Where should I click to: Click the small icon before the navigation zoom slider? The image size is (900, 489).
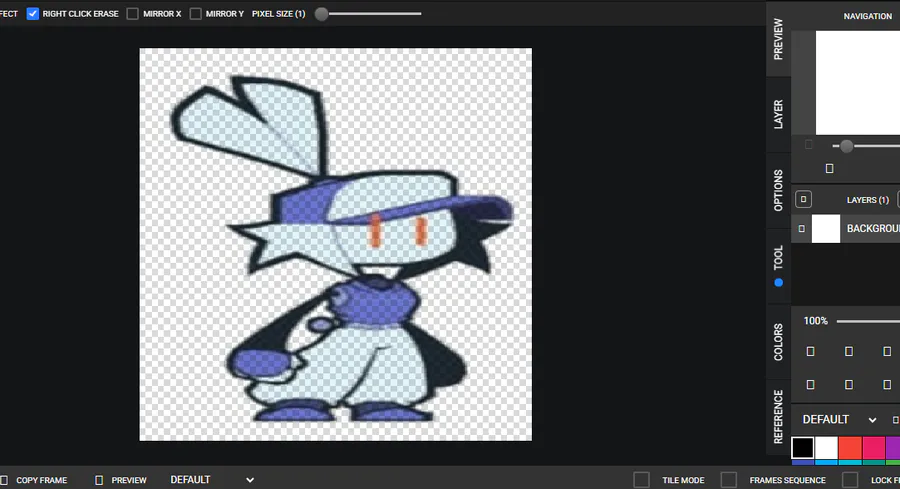(808, 145)
